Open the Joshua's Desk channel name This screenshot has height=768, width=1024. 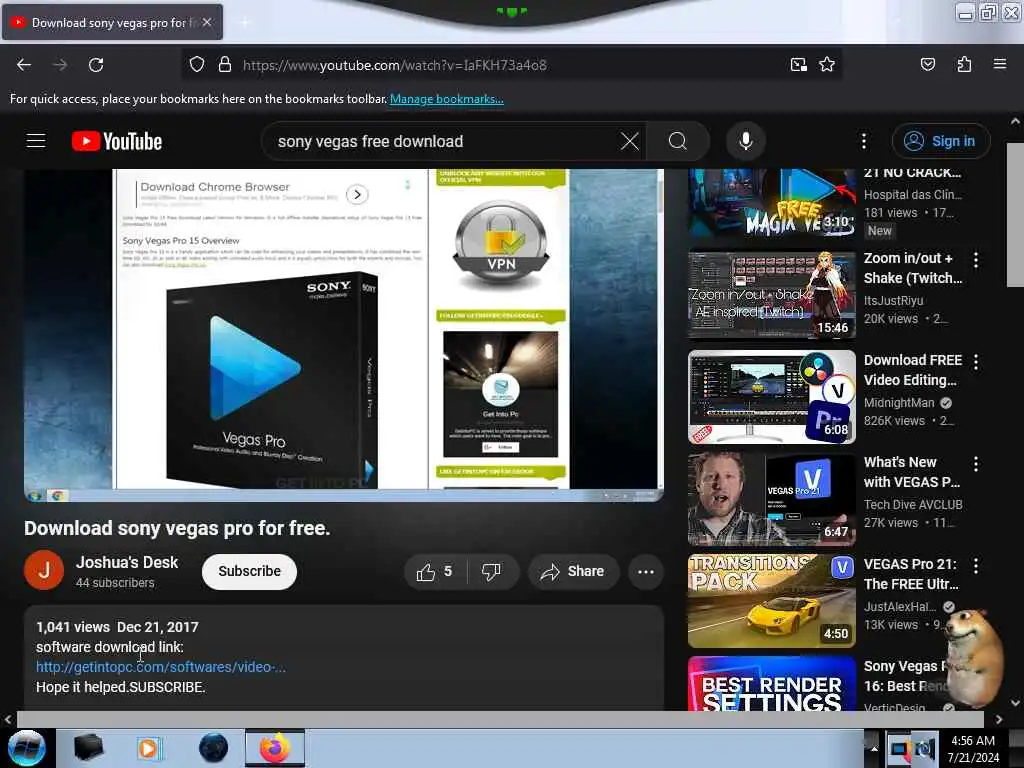tap(127, 562)
